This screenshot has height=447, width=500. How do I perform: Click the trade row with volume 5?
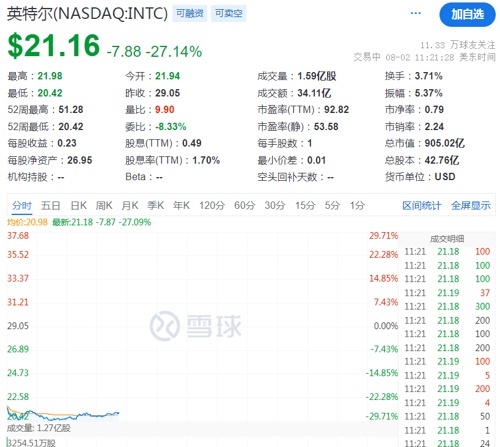(x=447, y=375)
